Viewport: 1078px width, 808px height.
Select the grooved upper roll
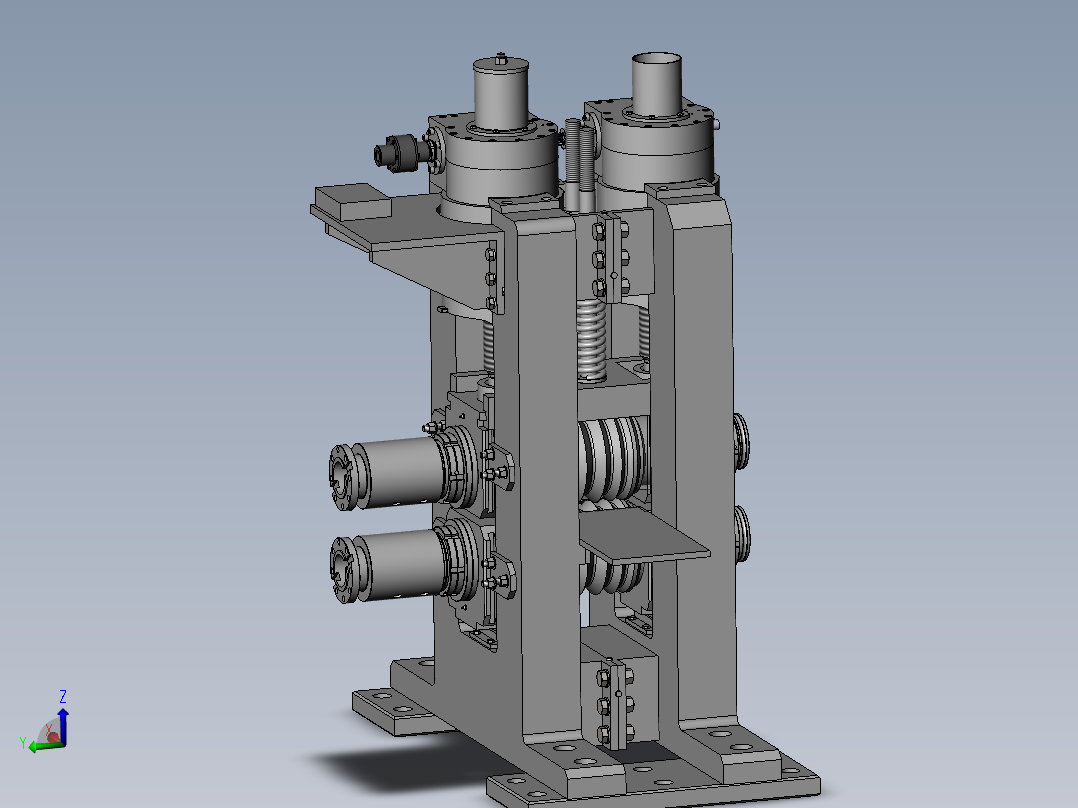coord(613,457)
